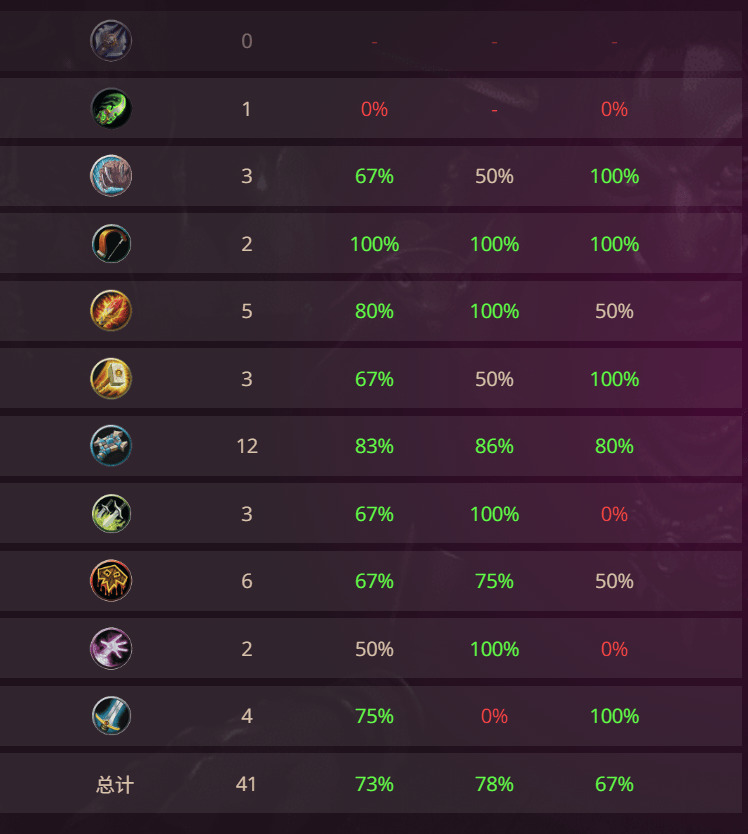The height and width of the screenshot is (834, 748).
Task: Select the 12 games count in Priest row
Action: point(247,446)
